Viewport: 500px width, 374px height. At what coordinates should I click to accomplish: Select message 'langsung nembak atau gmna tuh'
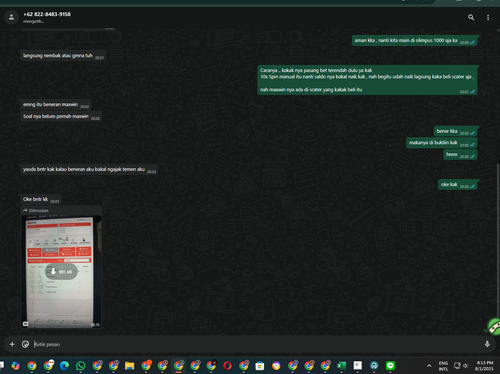(63, 56)
